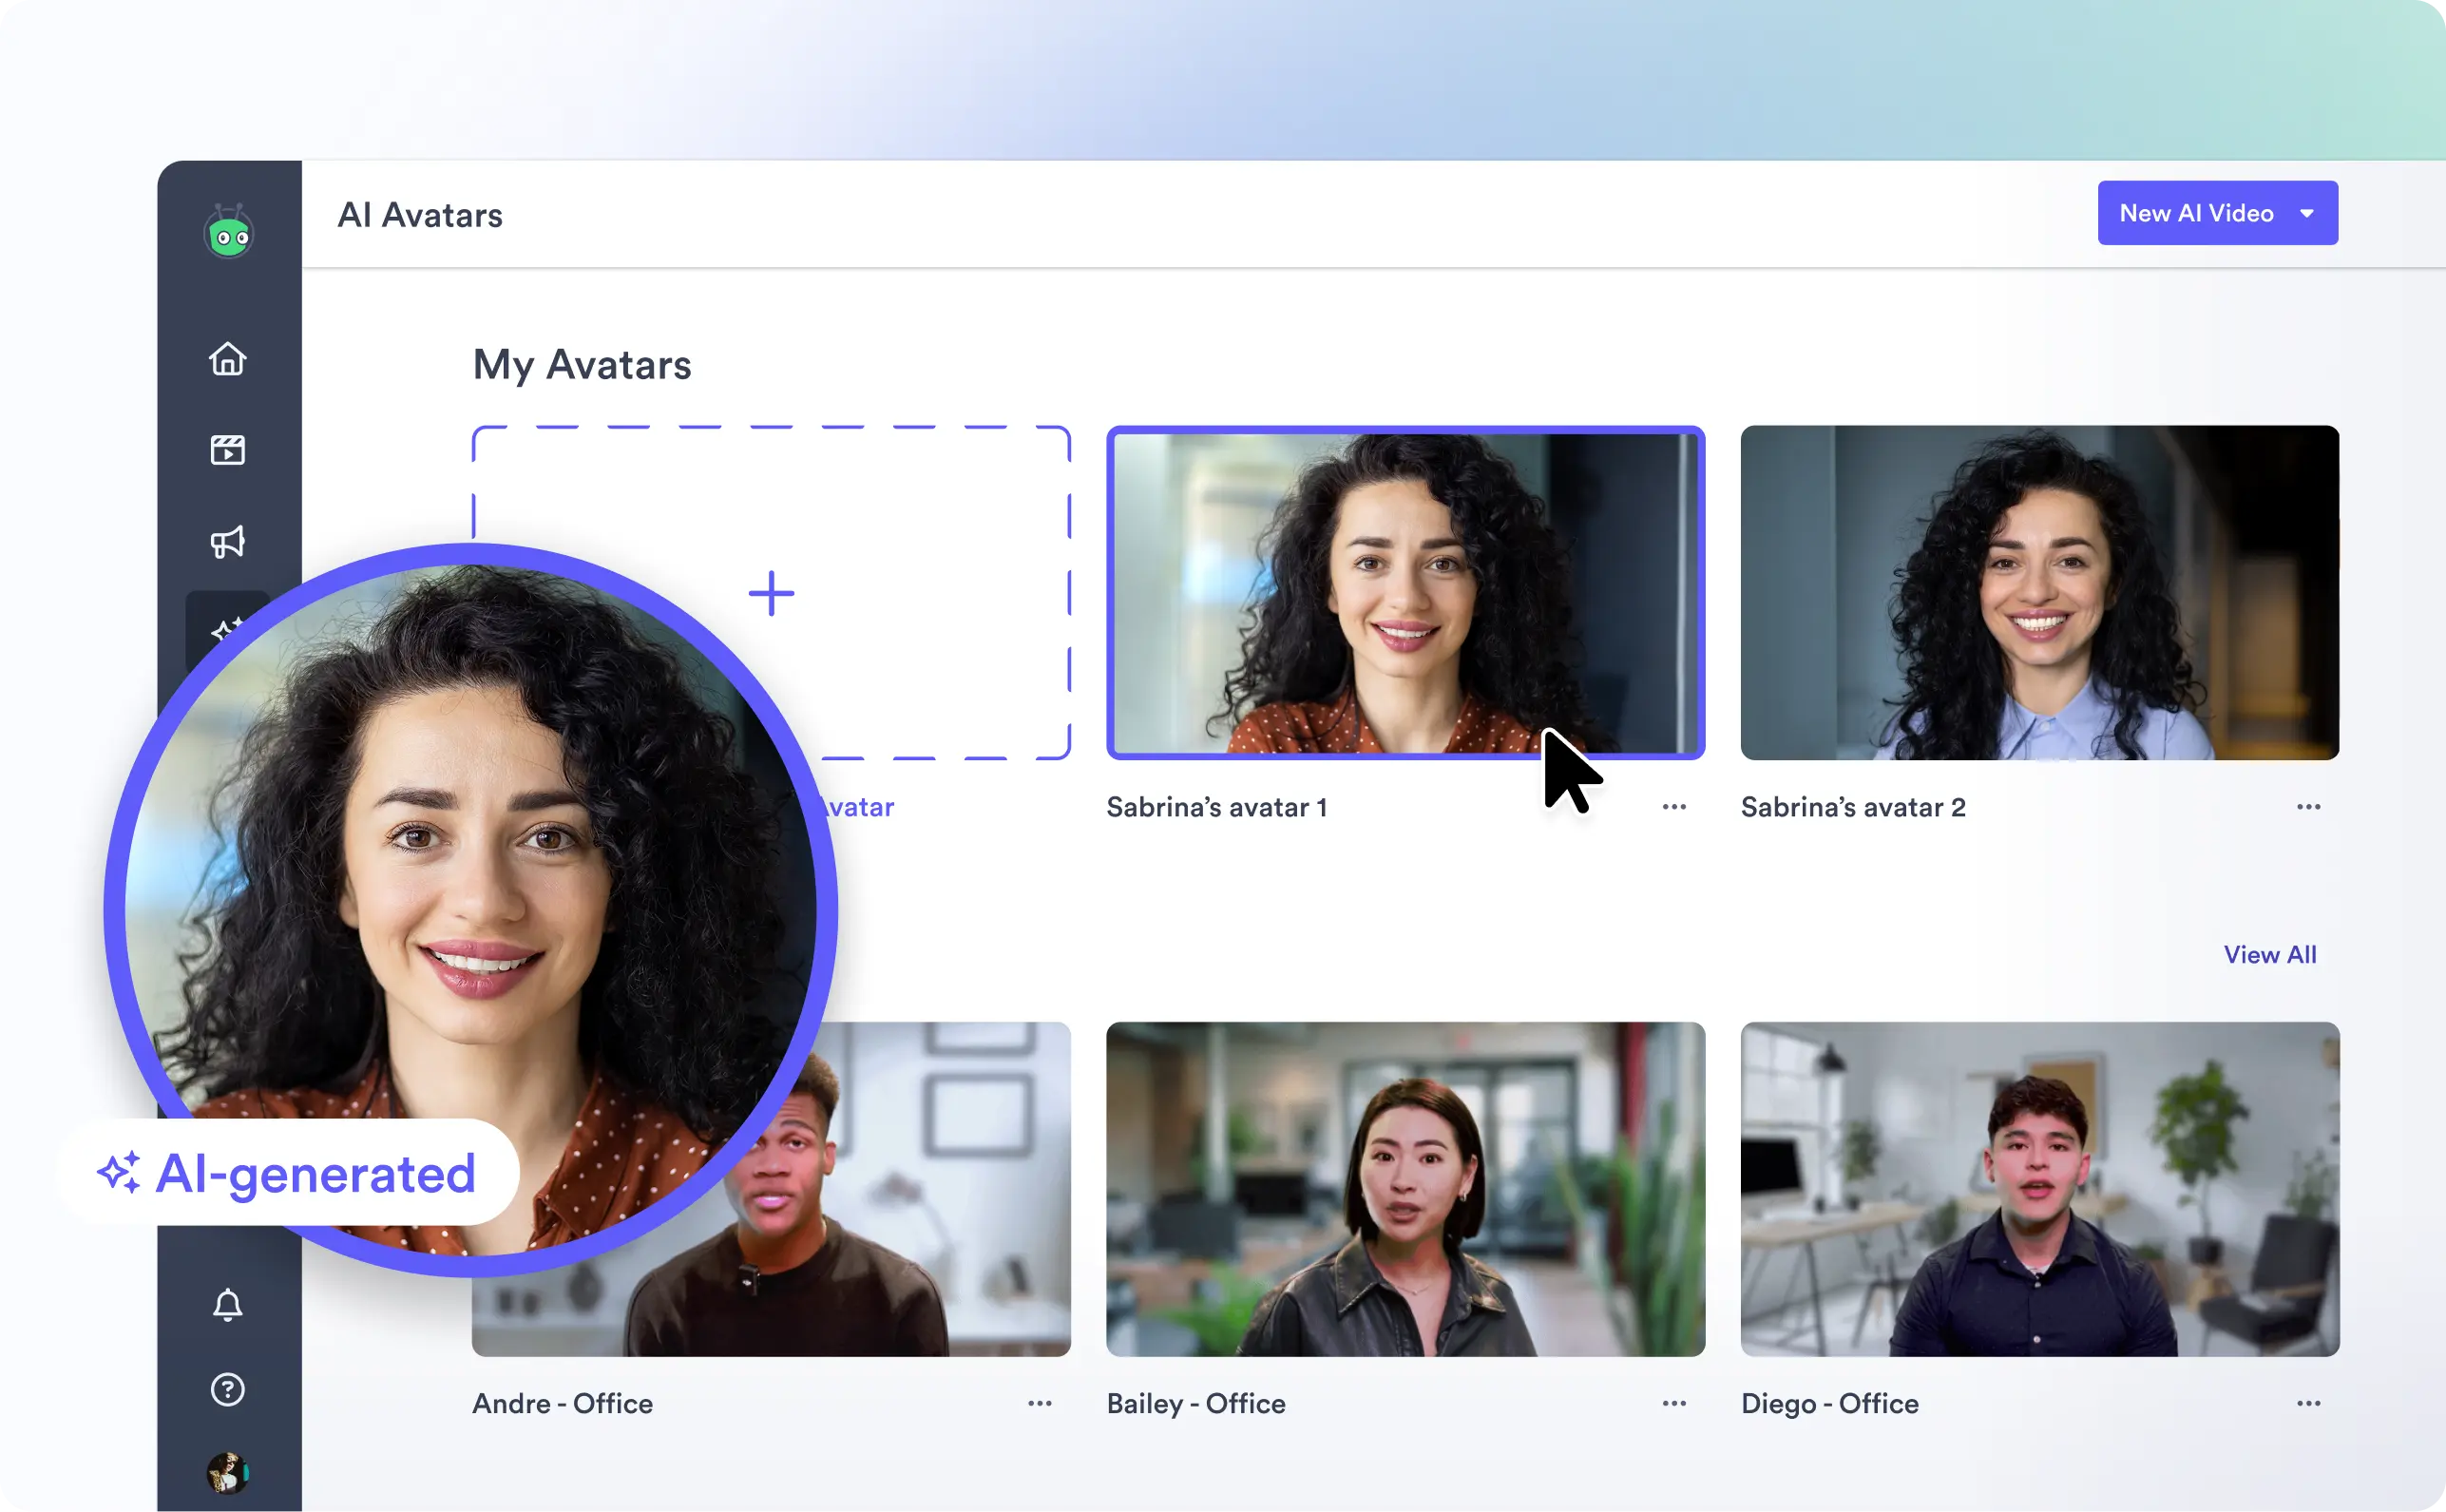Open the video projects icon in the sidebar

pyautogui.click(x=228, y=450)
